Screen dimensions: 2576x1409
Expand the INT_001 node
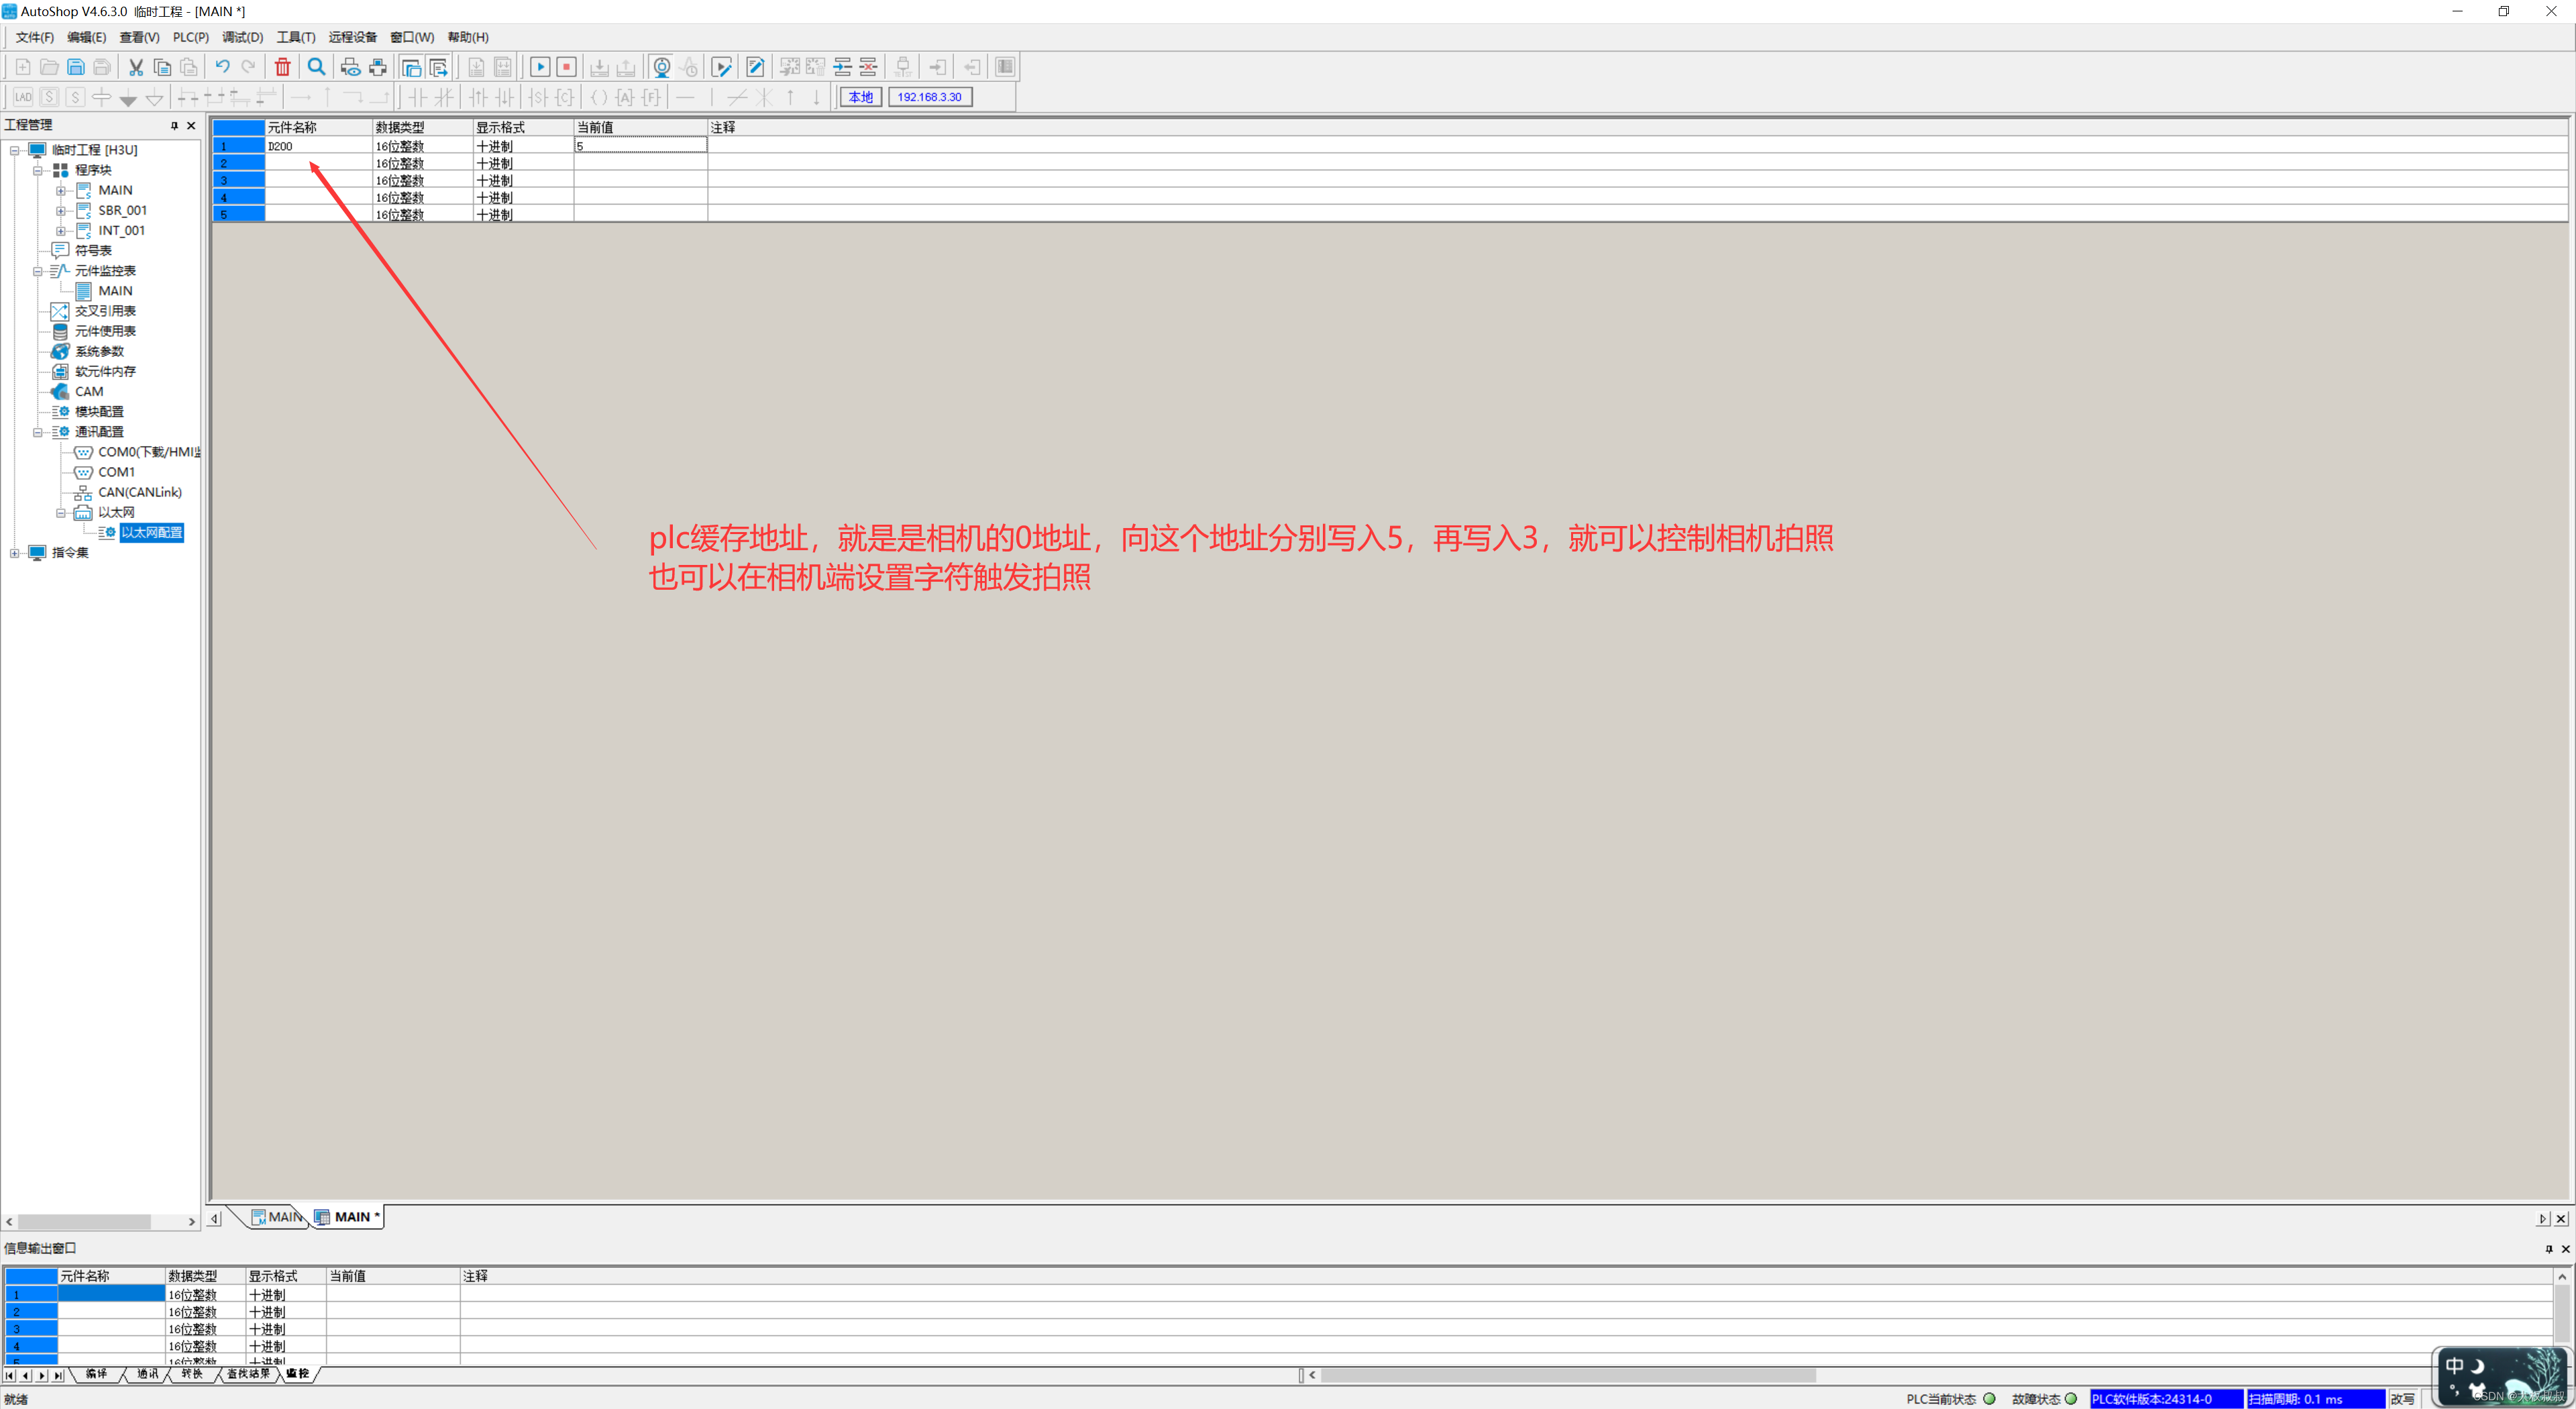tap(61, 231)
